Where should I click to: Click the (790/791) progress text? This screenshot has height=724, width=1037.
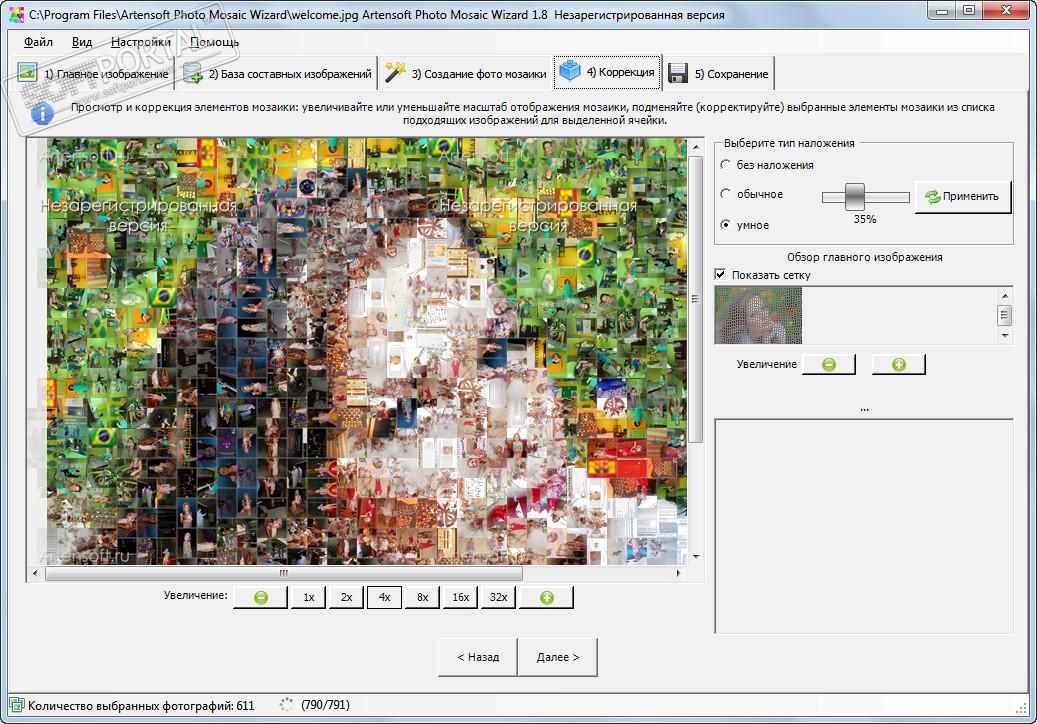click(x=325, y=705)
